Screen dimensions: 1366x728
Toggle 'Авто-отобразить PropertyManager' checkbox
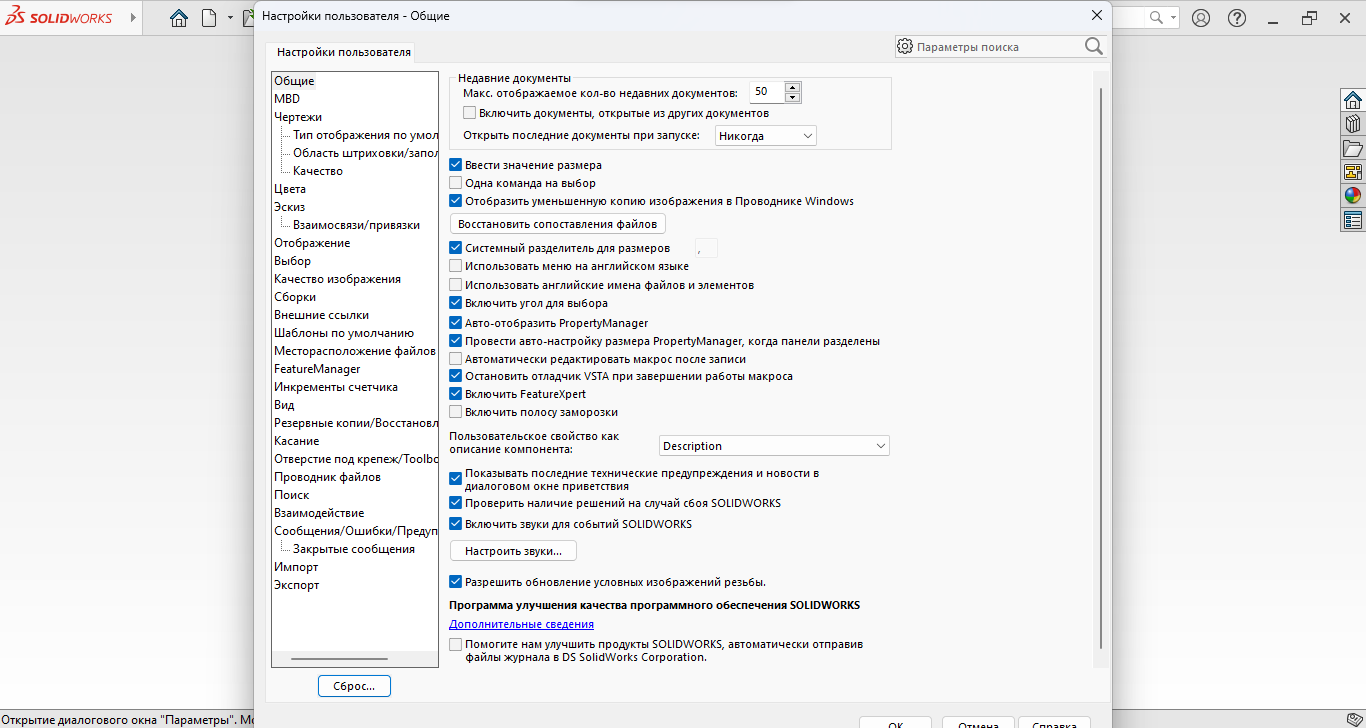pos(456,323)
